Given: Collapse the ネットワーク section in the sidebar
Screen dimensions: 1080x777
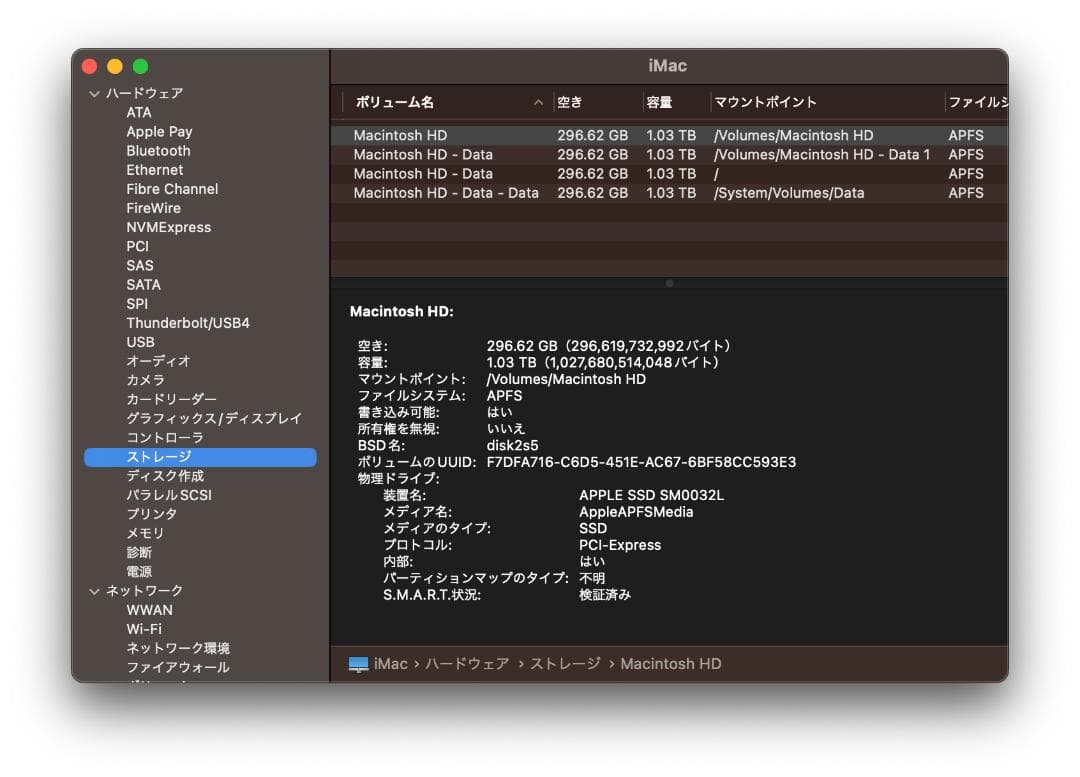Looking at the screenshot, I should [95, 590].
